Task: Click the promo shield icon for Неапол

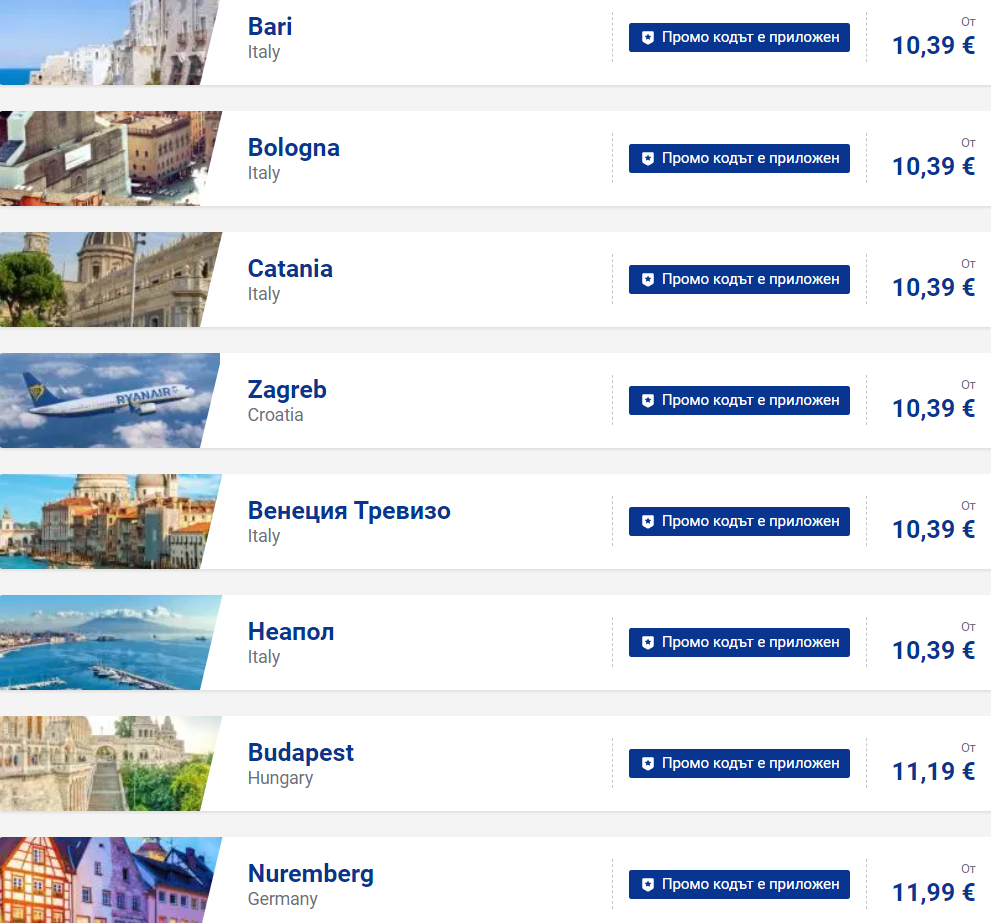Action: pyautogui.click(x=648, y=643)
